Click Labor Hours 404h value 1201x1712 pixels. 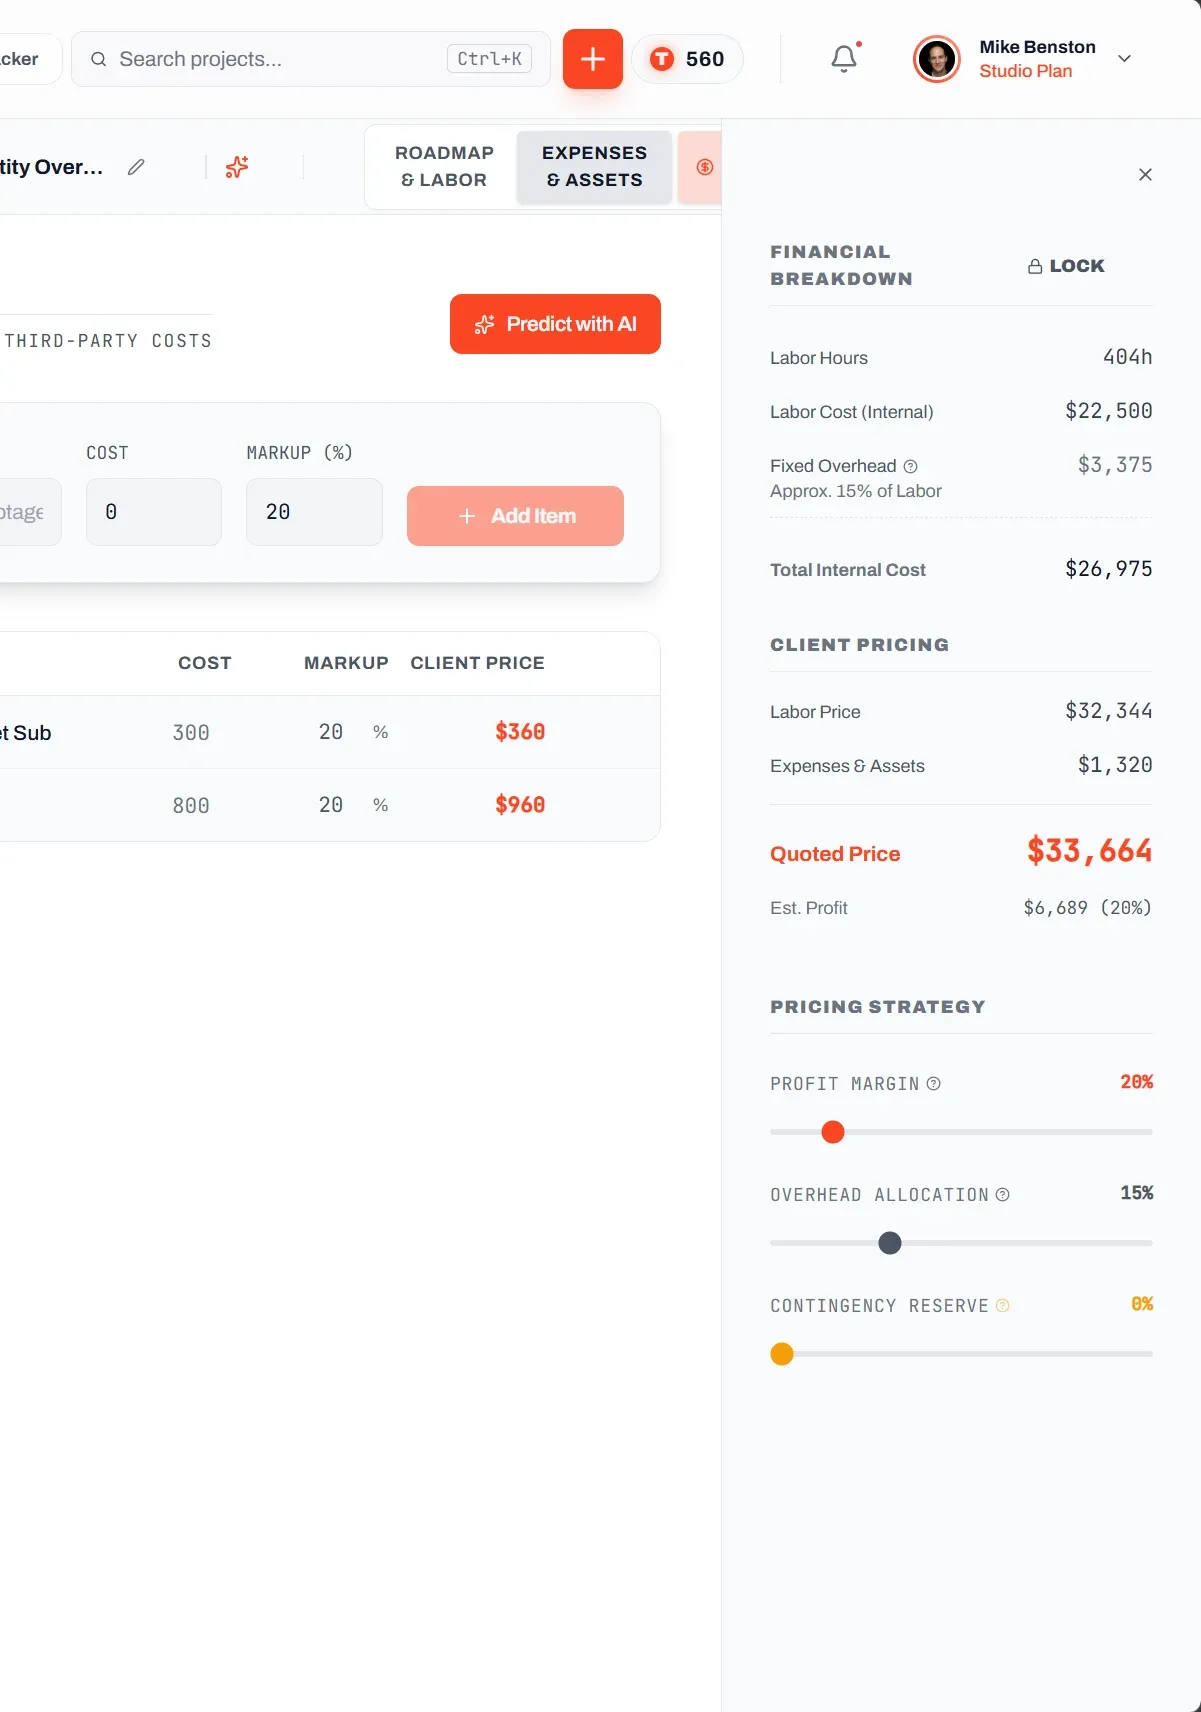[1127, 357]
